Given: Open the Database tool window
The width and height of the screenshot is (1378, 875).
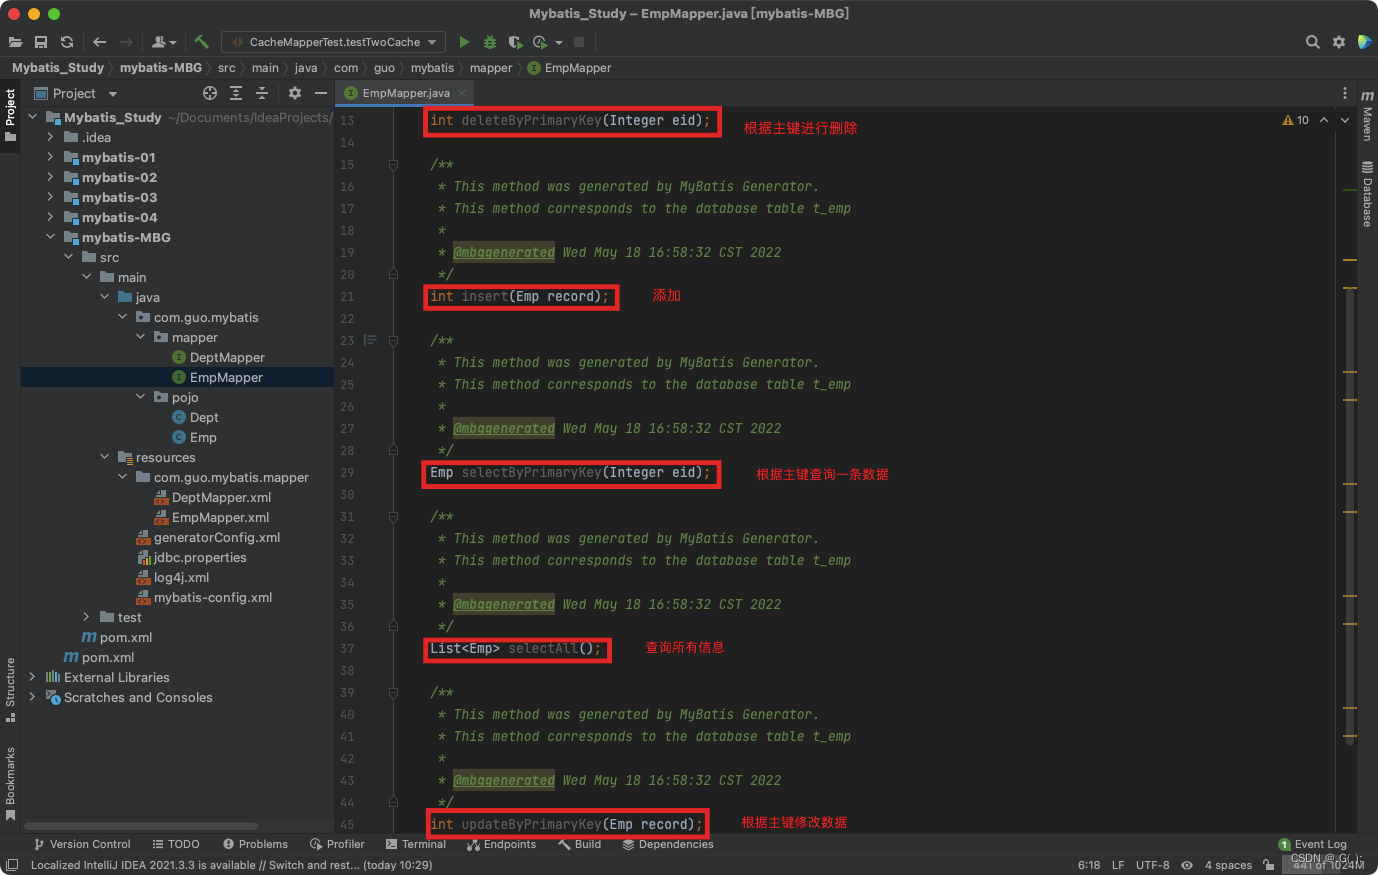Looking at the screenshot, I should tap(1367, 194).
